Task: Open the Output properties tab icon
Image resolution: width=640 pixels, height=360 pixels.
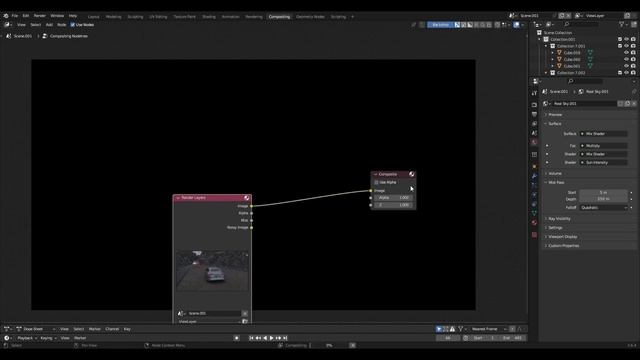Action: coord(534,114)
